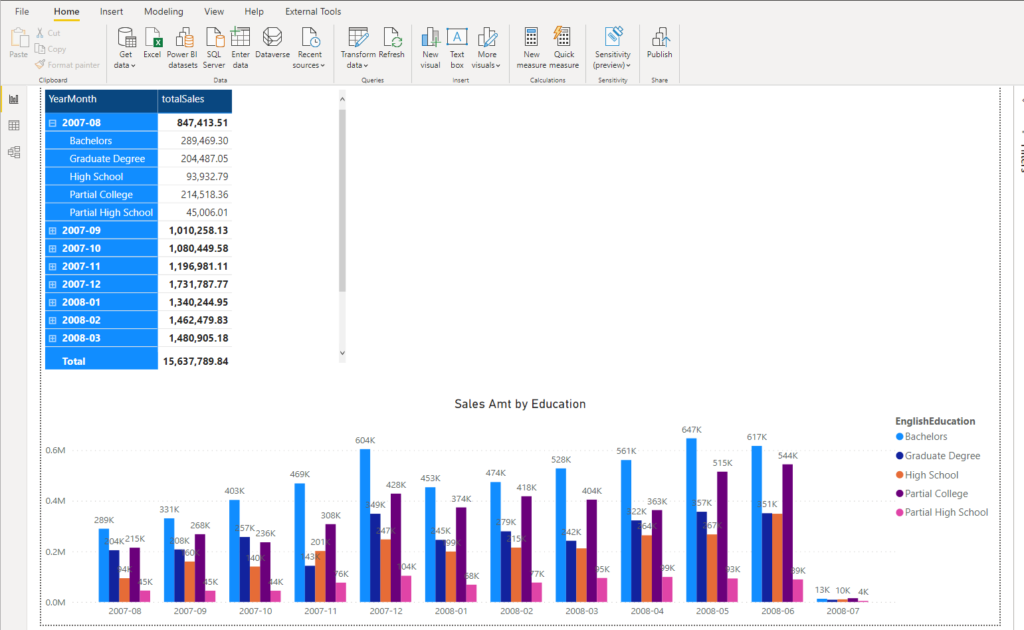This screenshot has width=1024, height=630.
Task: Click the Enter data icon
Action: (x=240, y=48)
